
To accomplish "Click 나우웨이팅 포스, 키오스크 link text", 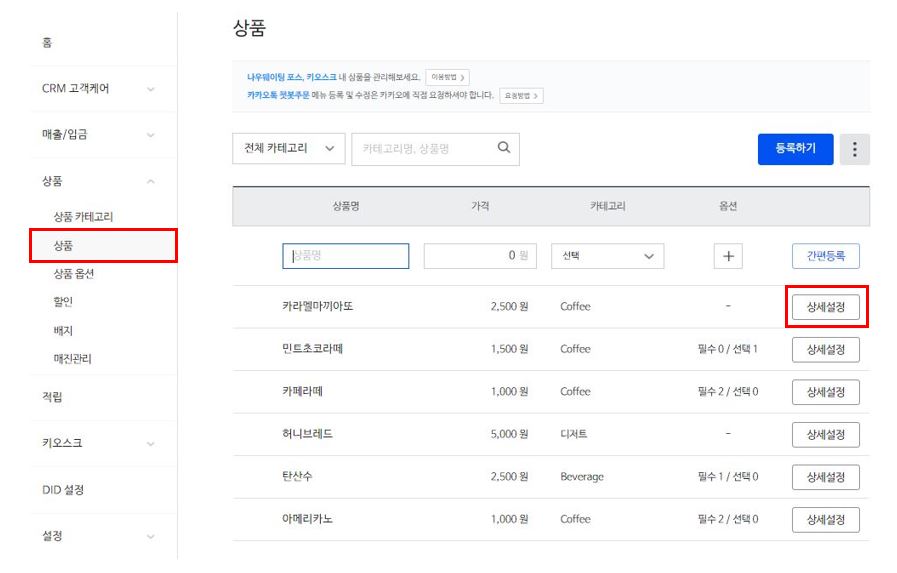I will 291,77.
